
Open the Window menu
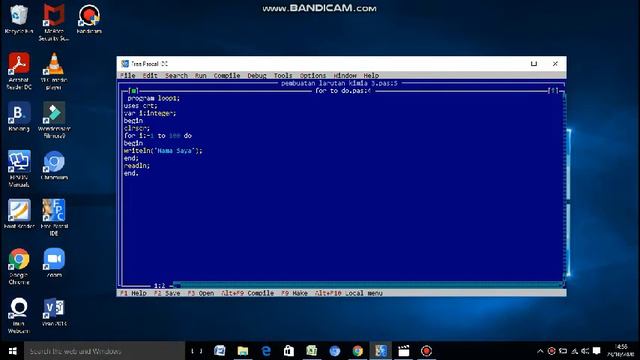tap(345, 76)
